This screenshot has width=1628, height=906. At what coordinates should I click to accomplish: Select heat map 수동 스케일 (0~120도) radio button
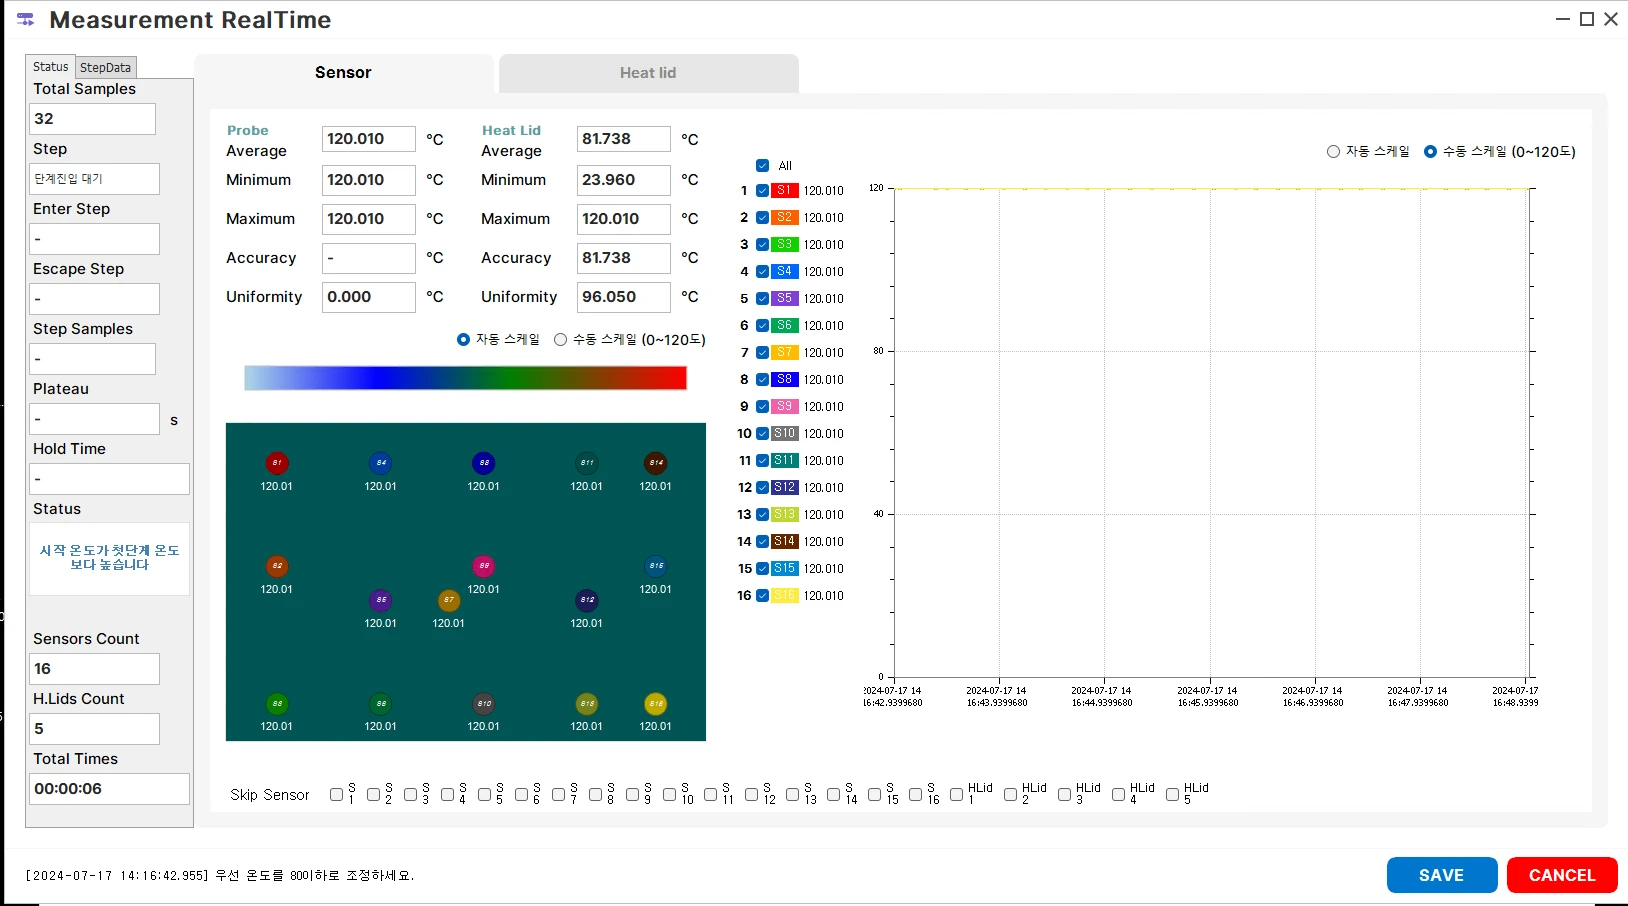click(x=560, y=340)
